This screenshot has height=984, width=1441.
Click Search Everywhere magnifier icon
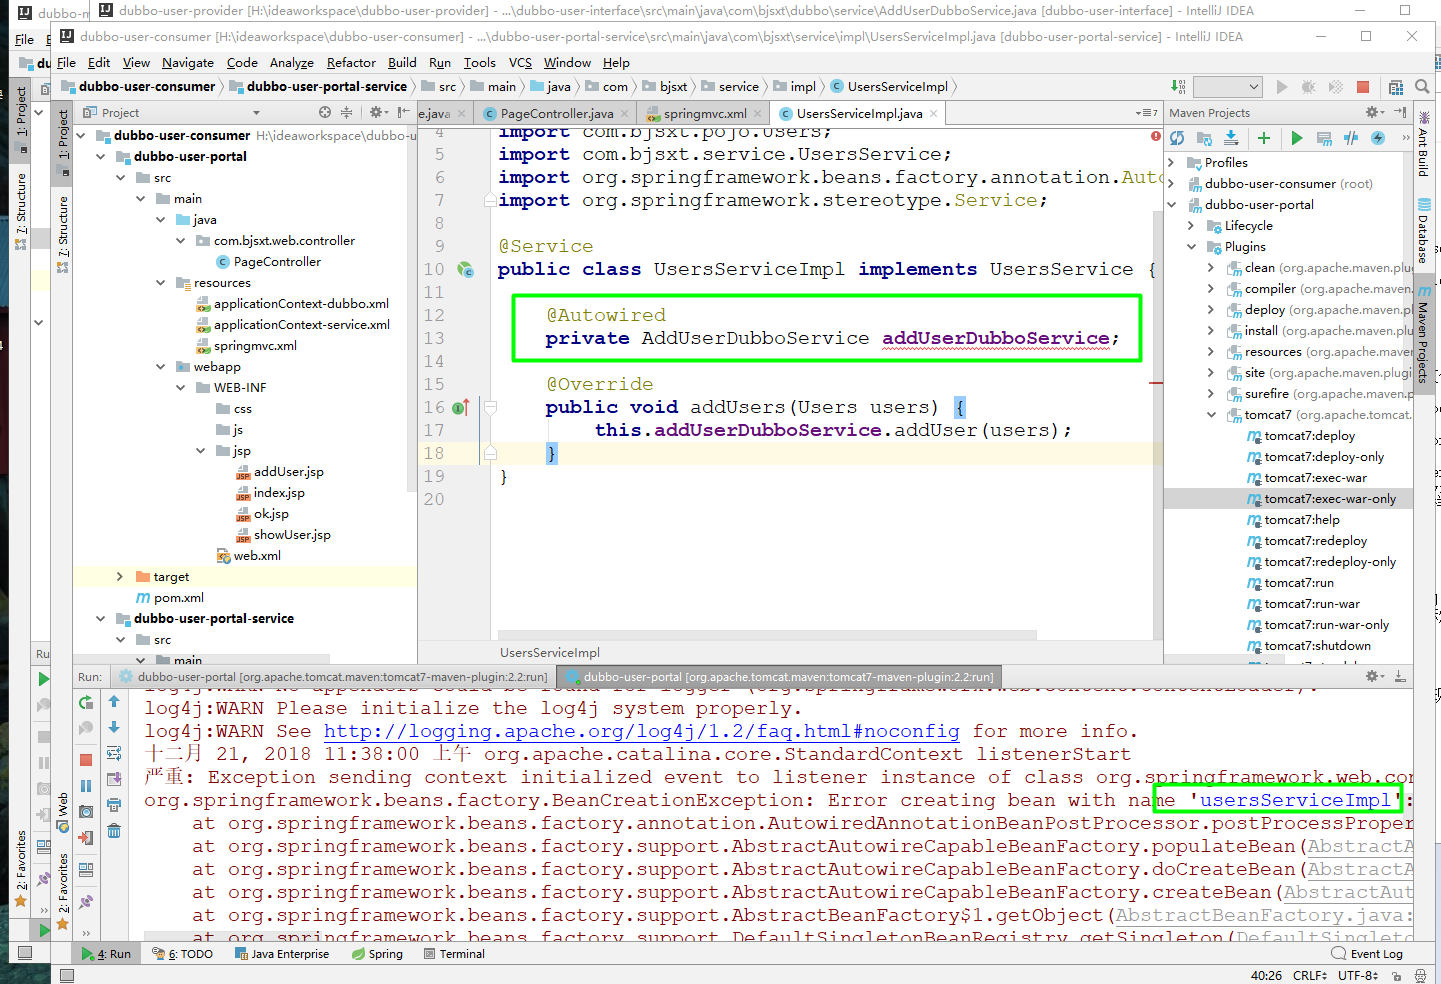(1421, 87)
